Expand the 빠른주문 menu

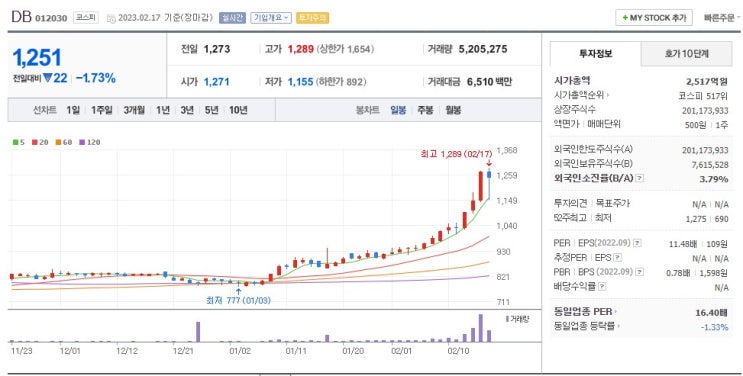(723, 18)
